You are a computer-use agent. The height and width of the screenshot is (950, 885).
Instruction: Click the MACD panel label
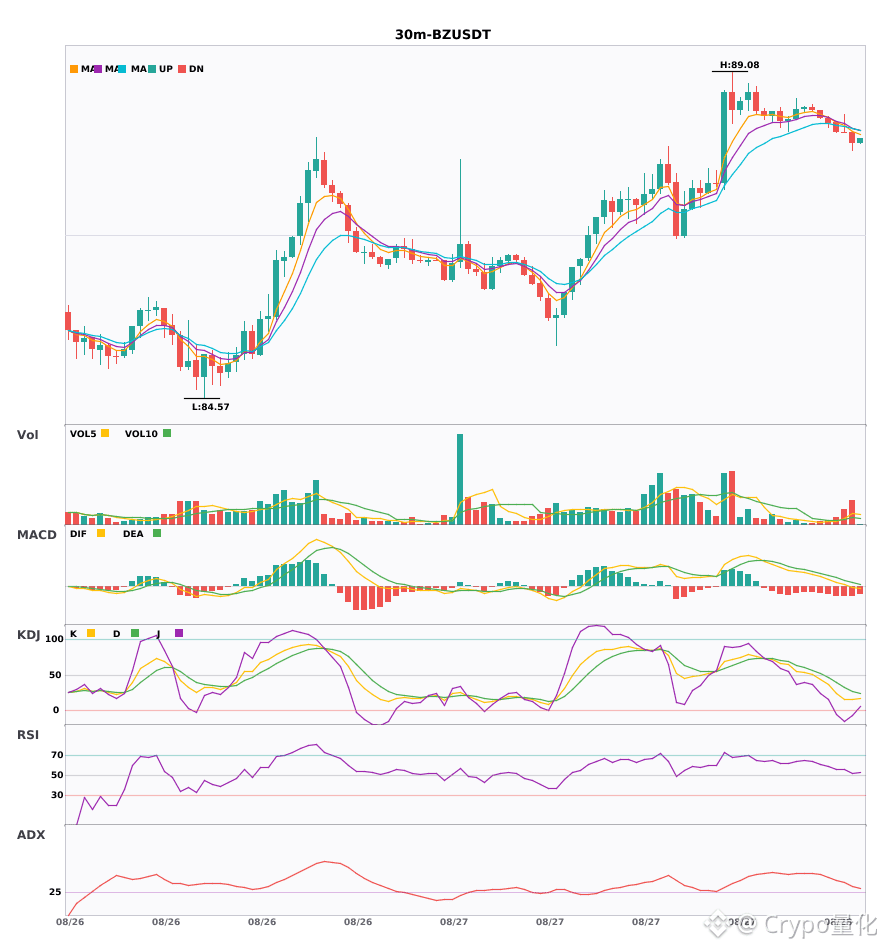[x=36, y=534]
